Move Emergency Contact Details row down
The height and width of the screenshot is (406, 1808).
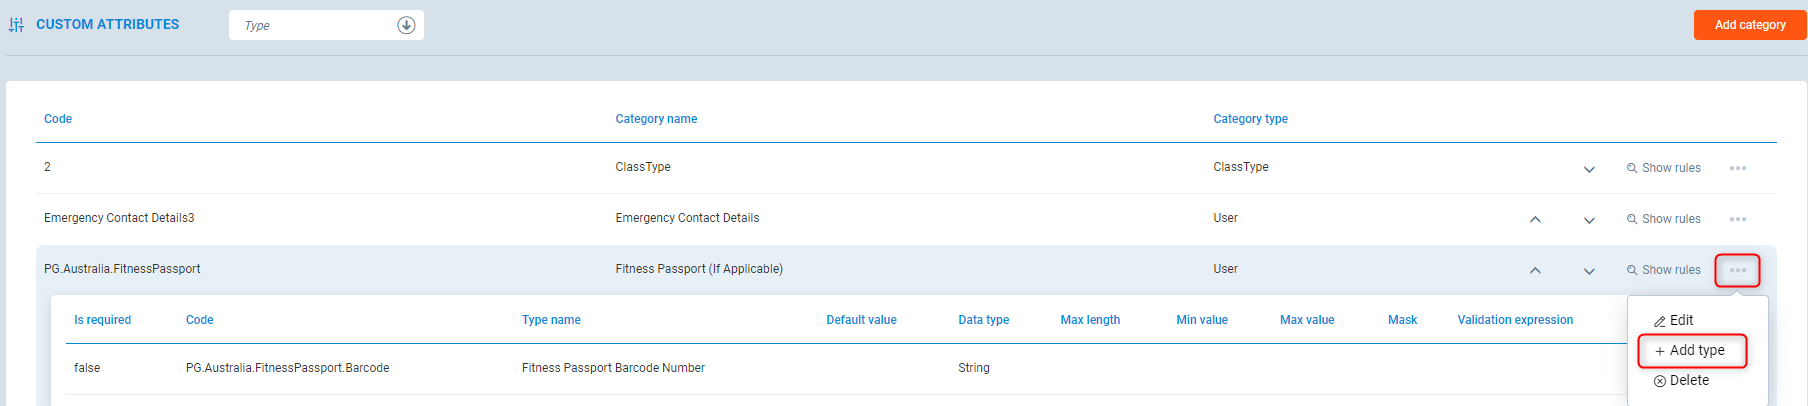tap(1589, 220)
